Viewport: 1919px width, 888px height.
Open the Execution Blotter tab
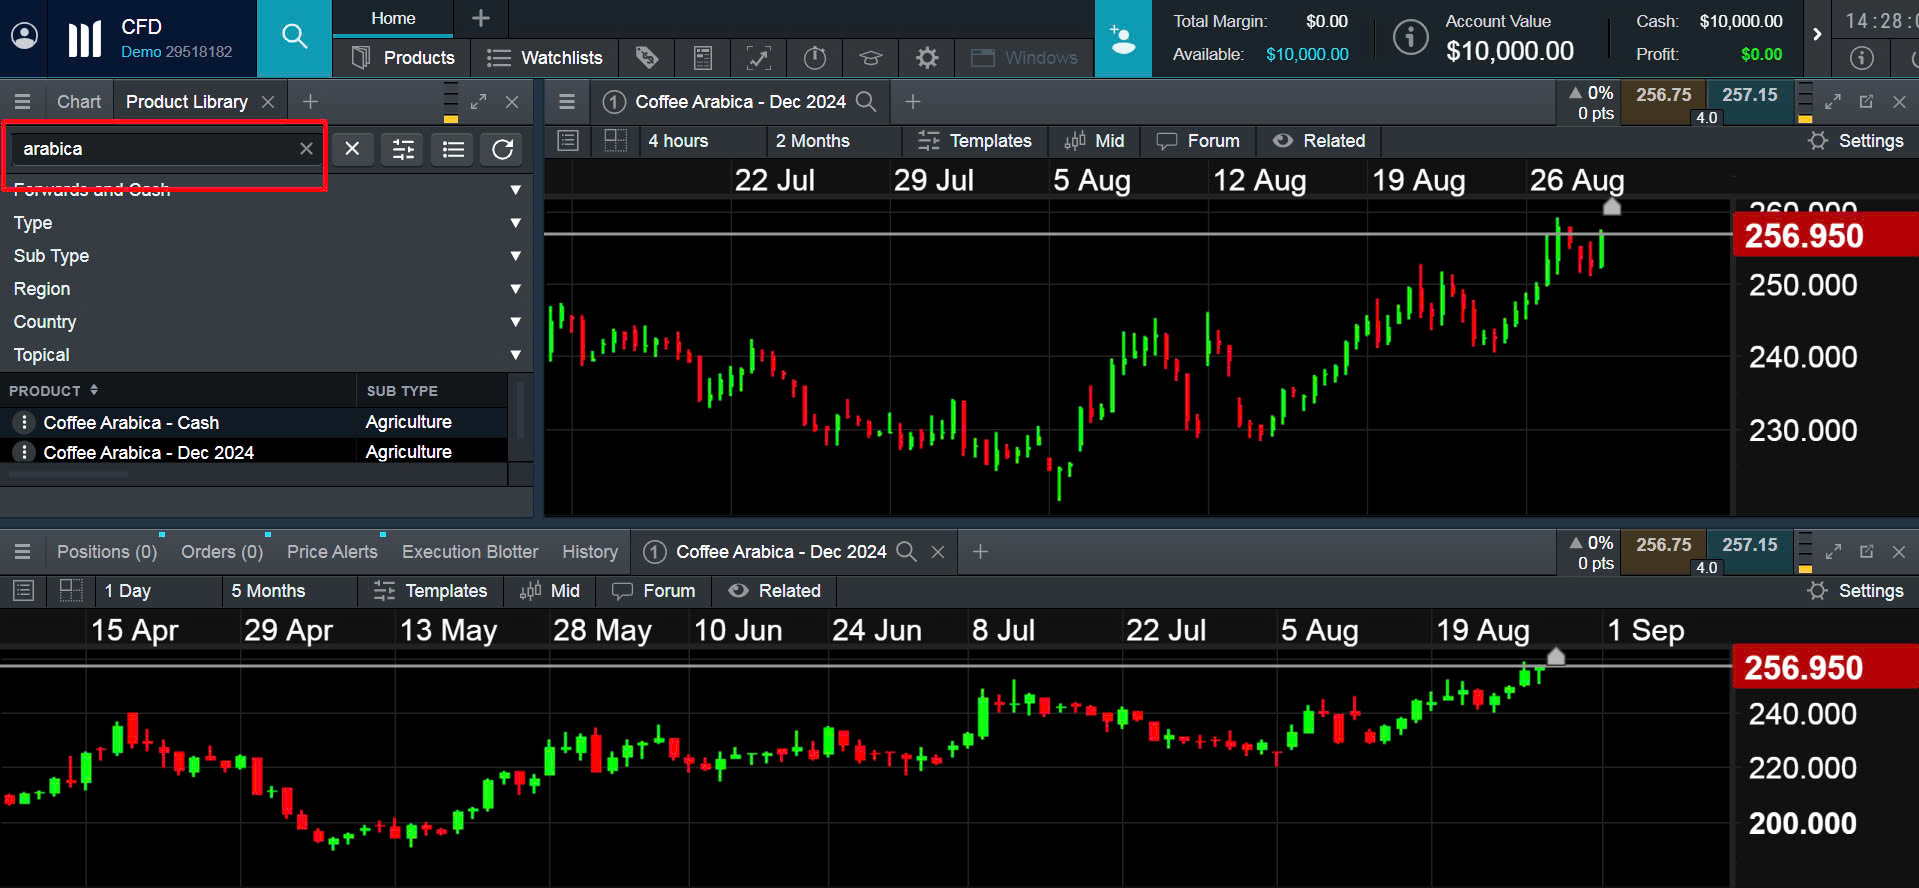click(x=470, y=552)
